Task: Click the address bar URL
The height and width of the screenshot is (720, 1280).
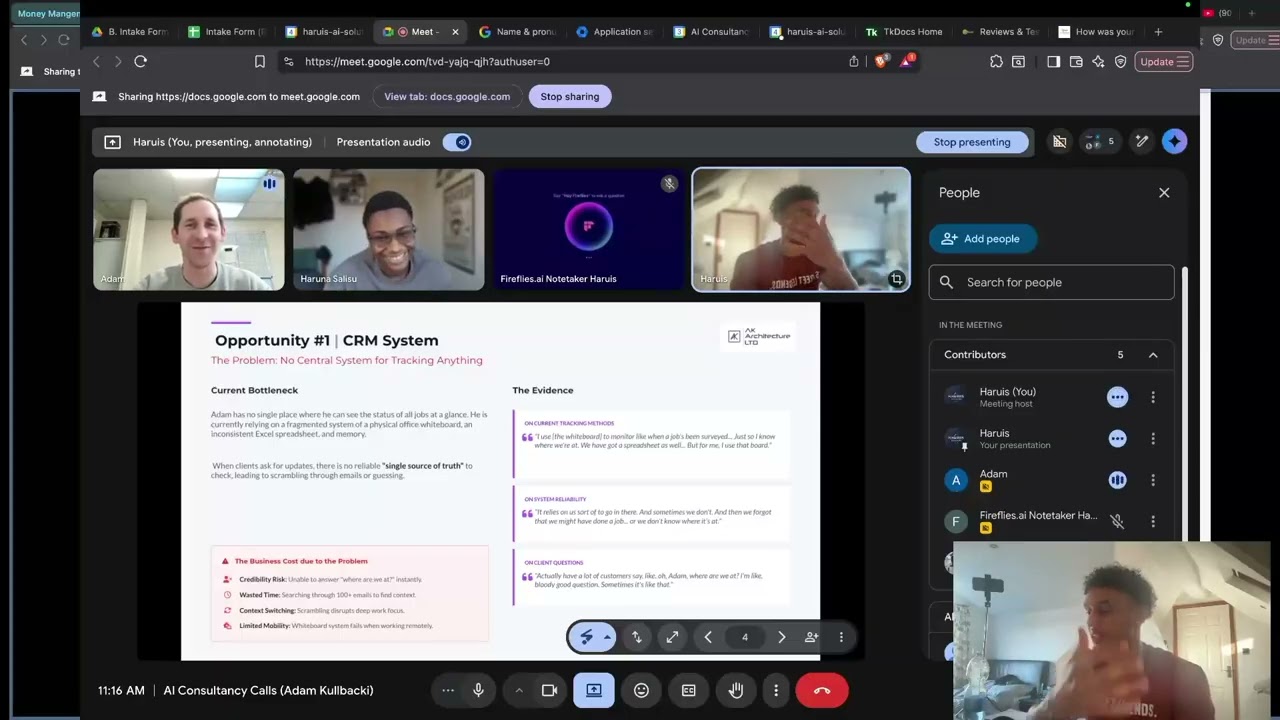Action: coord(427,62)
